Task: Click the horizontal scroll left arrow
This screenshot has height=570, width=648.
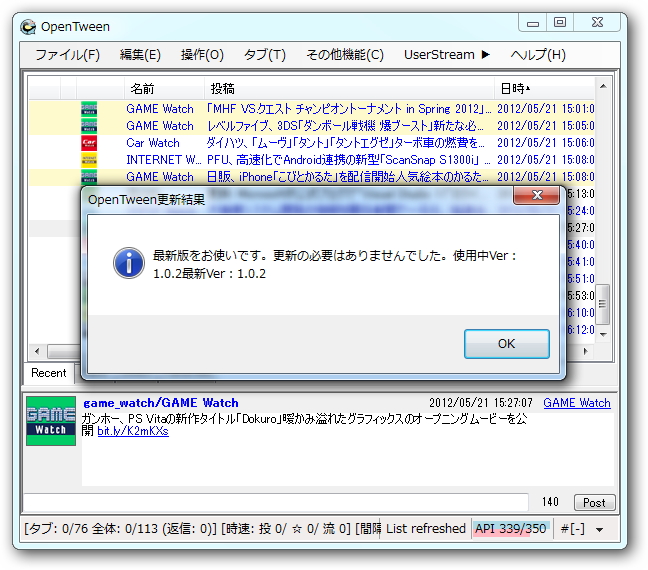Action: (37, 351)
